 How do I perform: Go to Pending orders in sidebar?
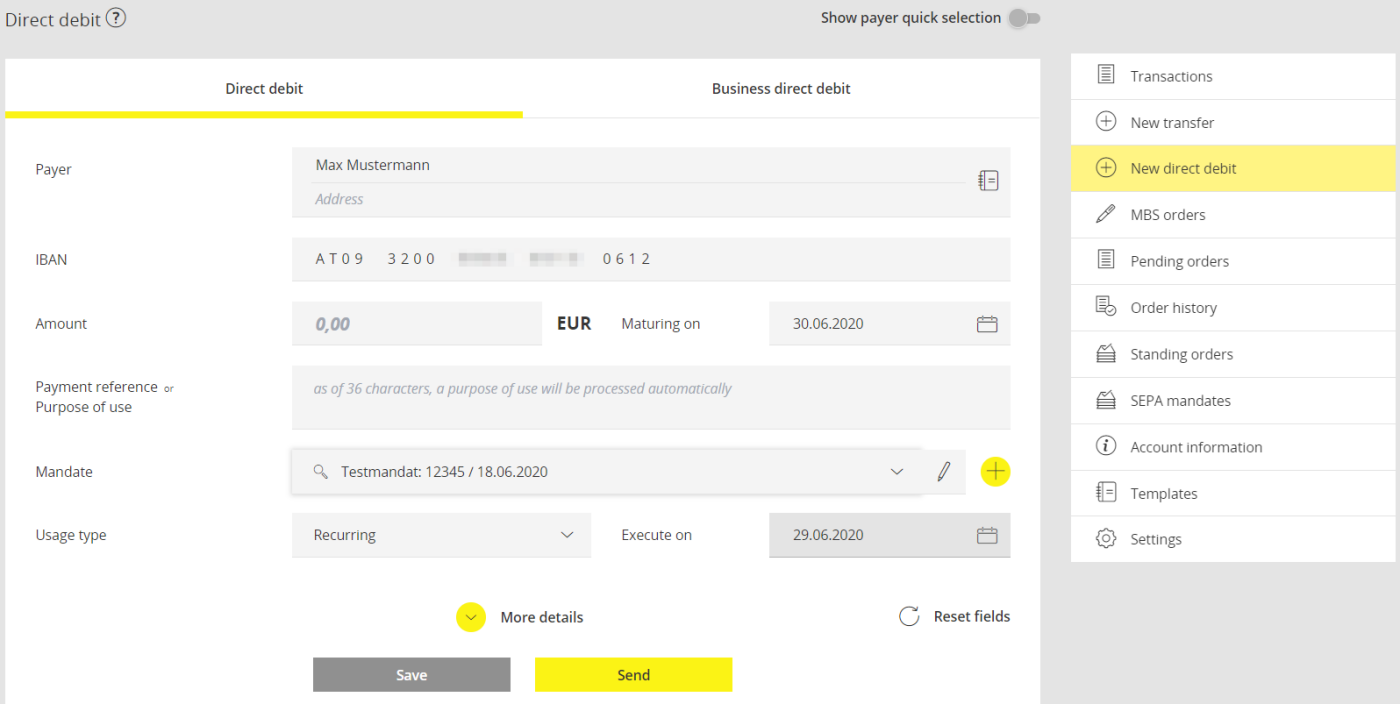tap(1179, 262)
